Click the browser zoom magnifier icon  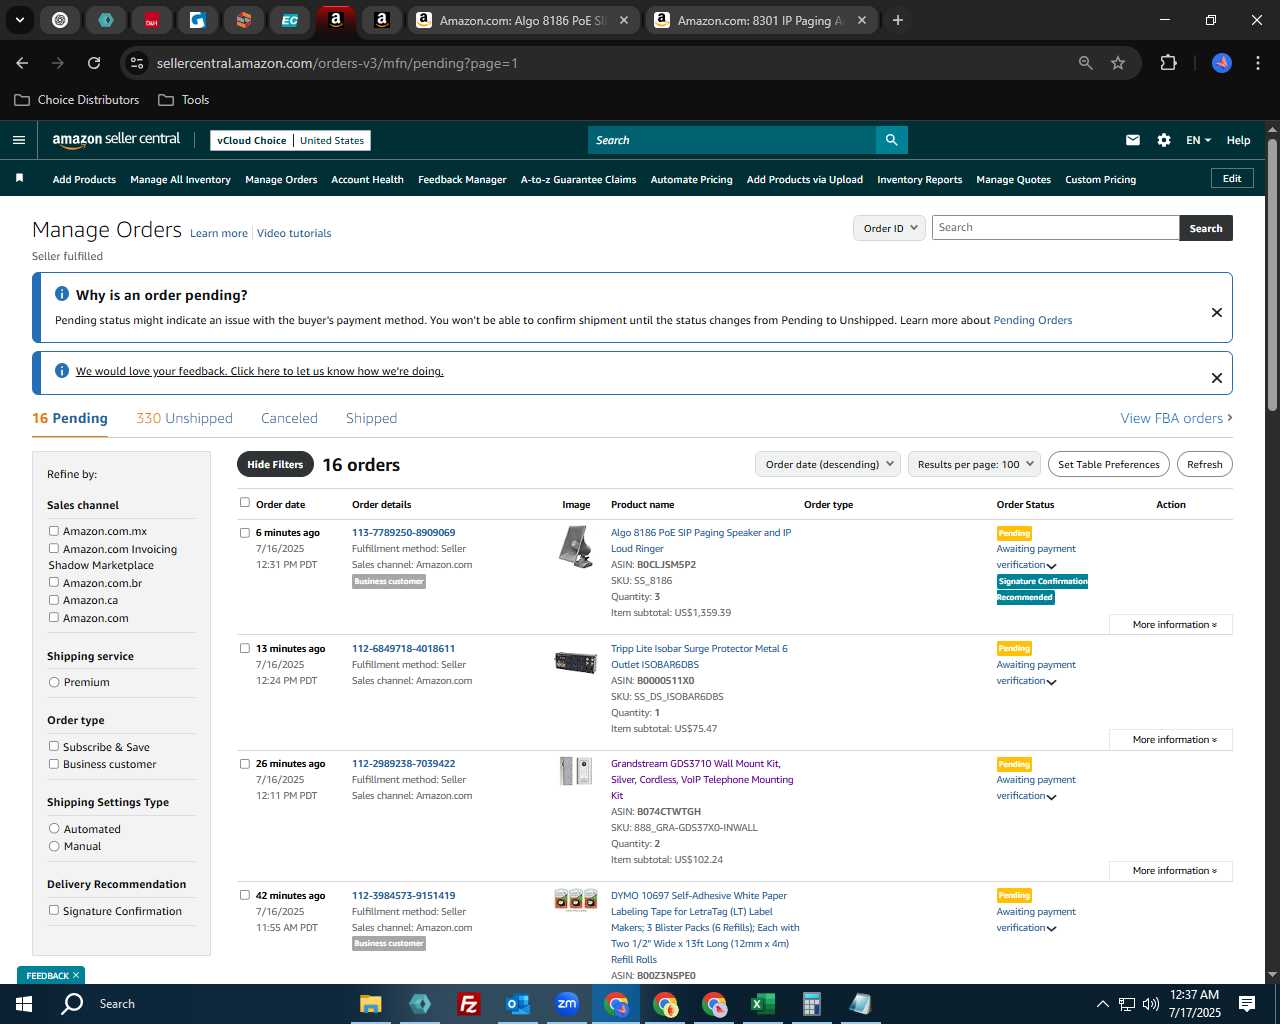(x=1086, y=63)
